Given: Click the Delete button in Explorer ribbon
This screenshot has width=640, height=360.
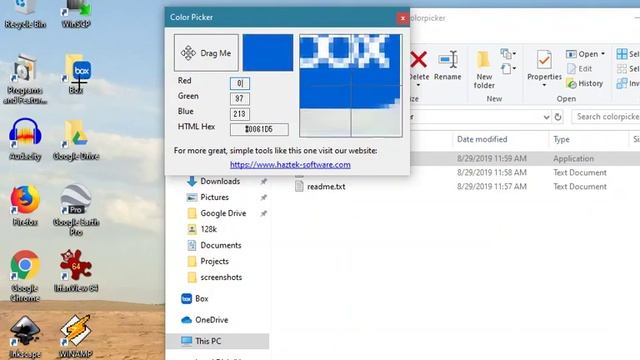Looking at the screenshot, I should pos(418,65).
